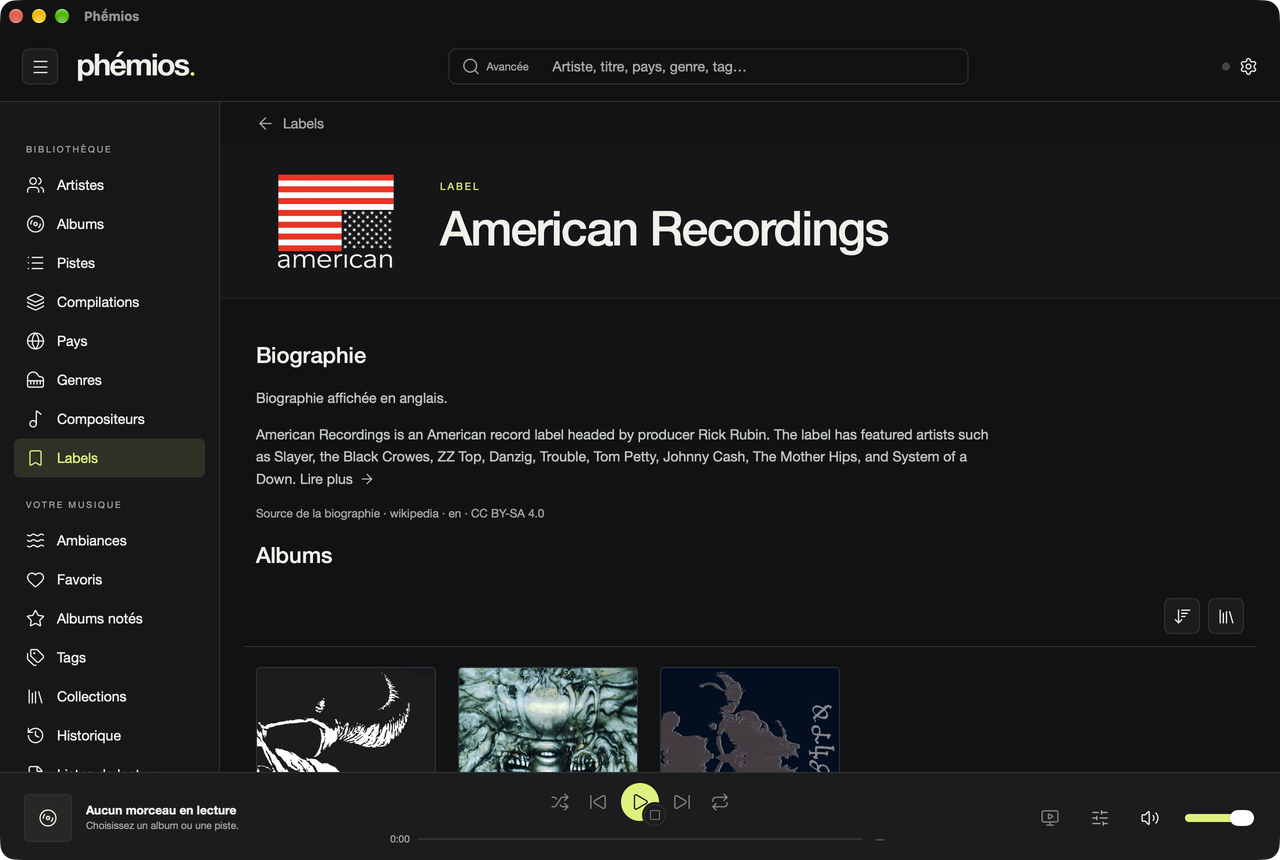Open Albums in the sidebar
Image resolution: width=1280 pixels, height=860 pixels.
(x=110, y=224)
